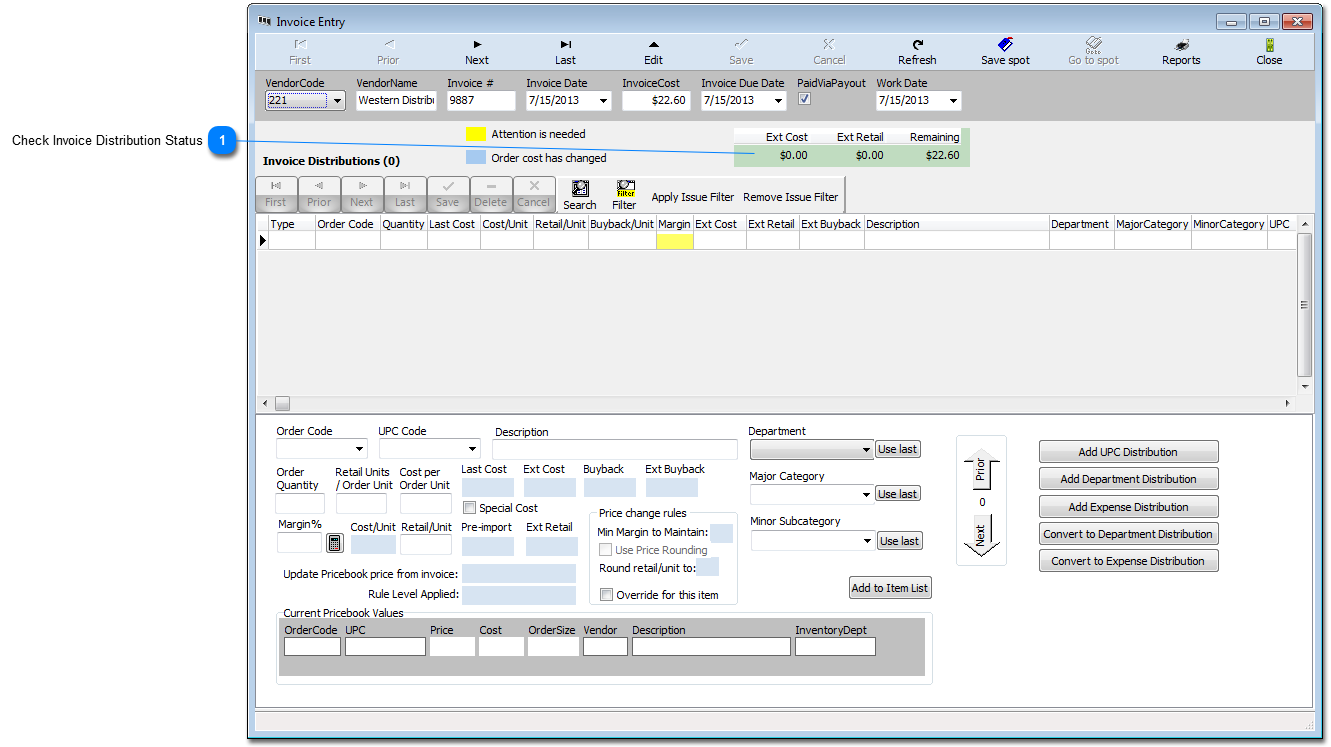Expand the Major Category dropdown
Screen dimensions: 1331x747
(x=866, y=495)
